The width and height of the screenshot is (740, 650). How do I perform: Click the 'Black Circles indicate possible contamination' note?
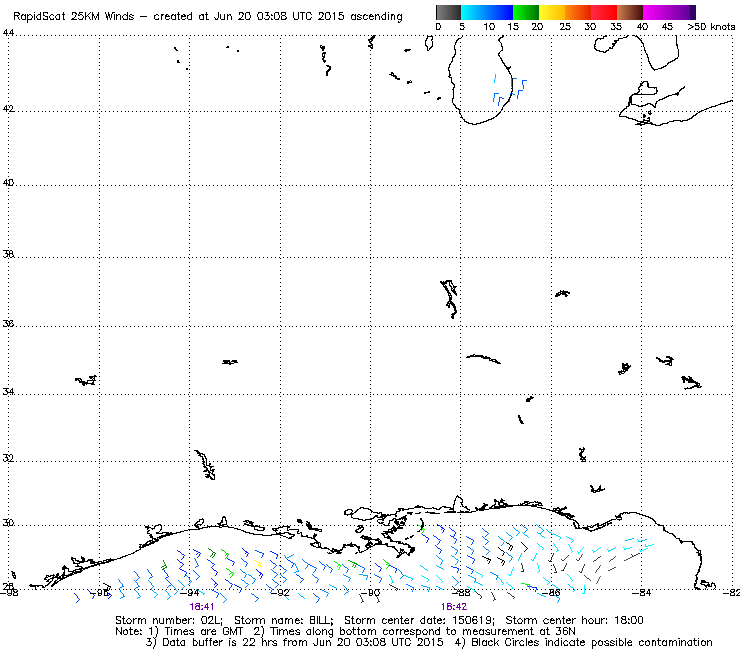point(592,642)
